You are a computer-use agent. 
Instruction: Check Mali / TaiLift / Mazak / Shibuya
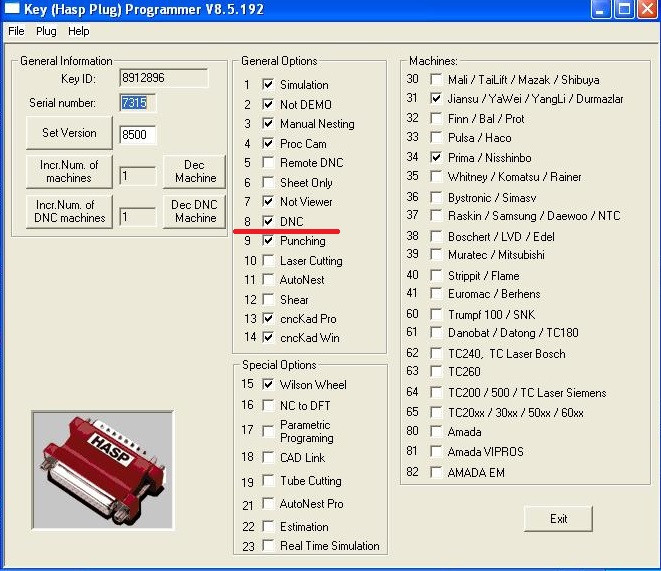pos(436,79)
